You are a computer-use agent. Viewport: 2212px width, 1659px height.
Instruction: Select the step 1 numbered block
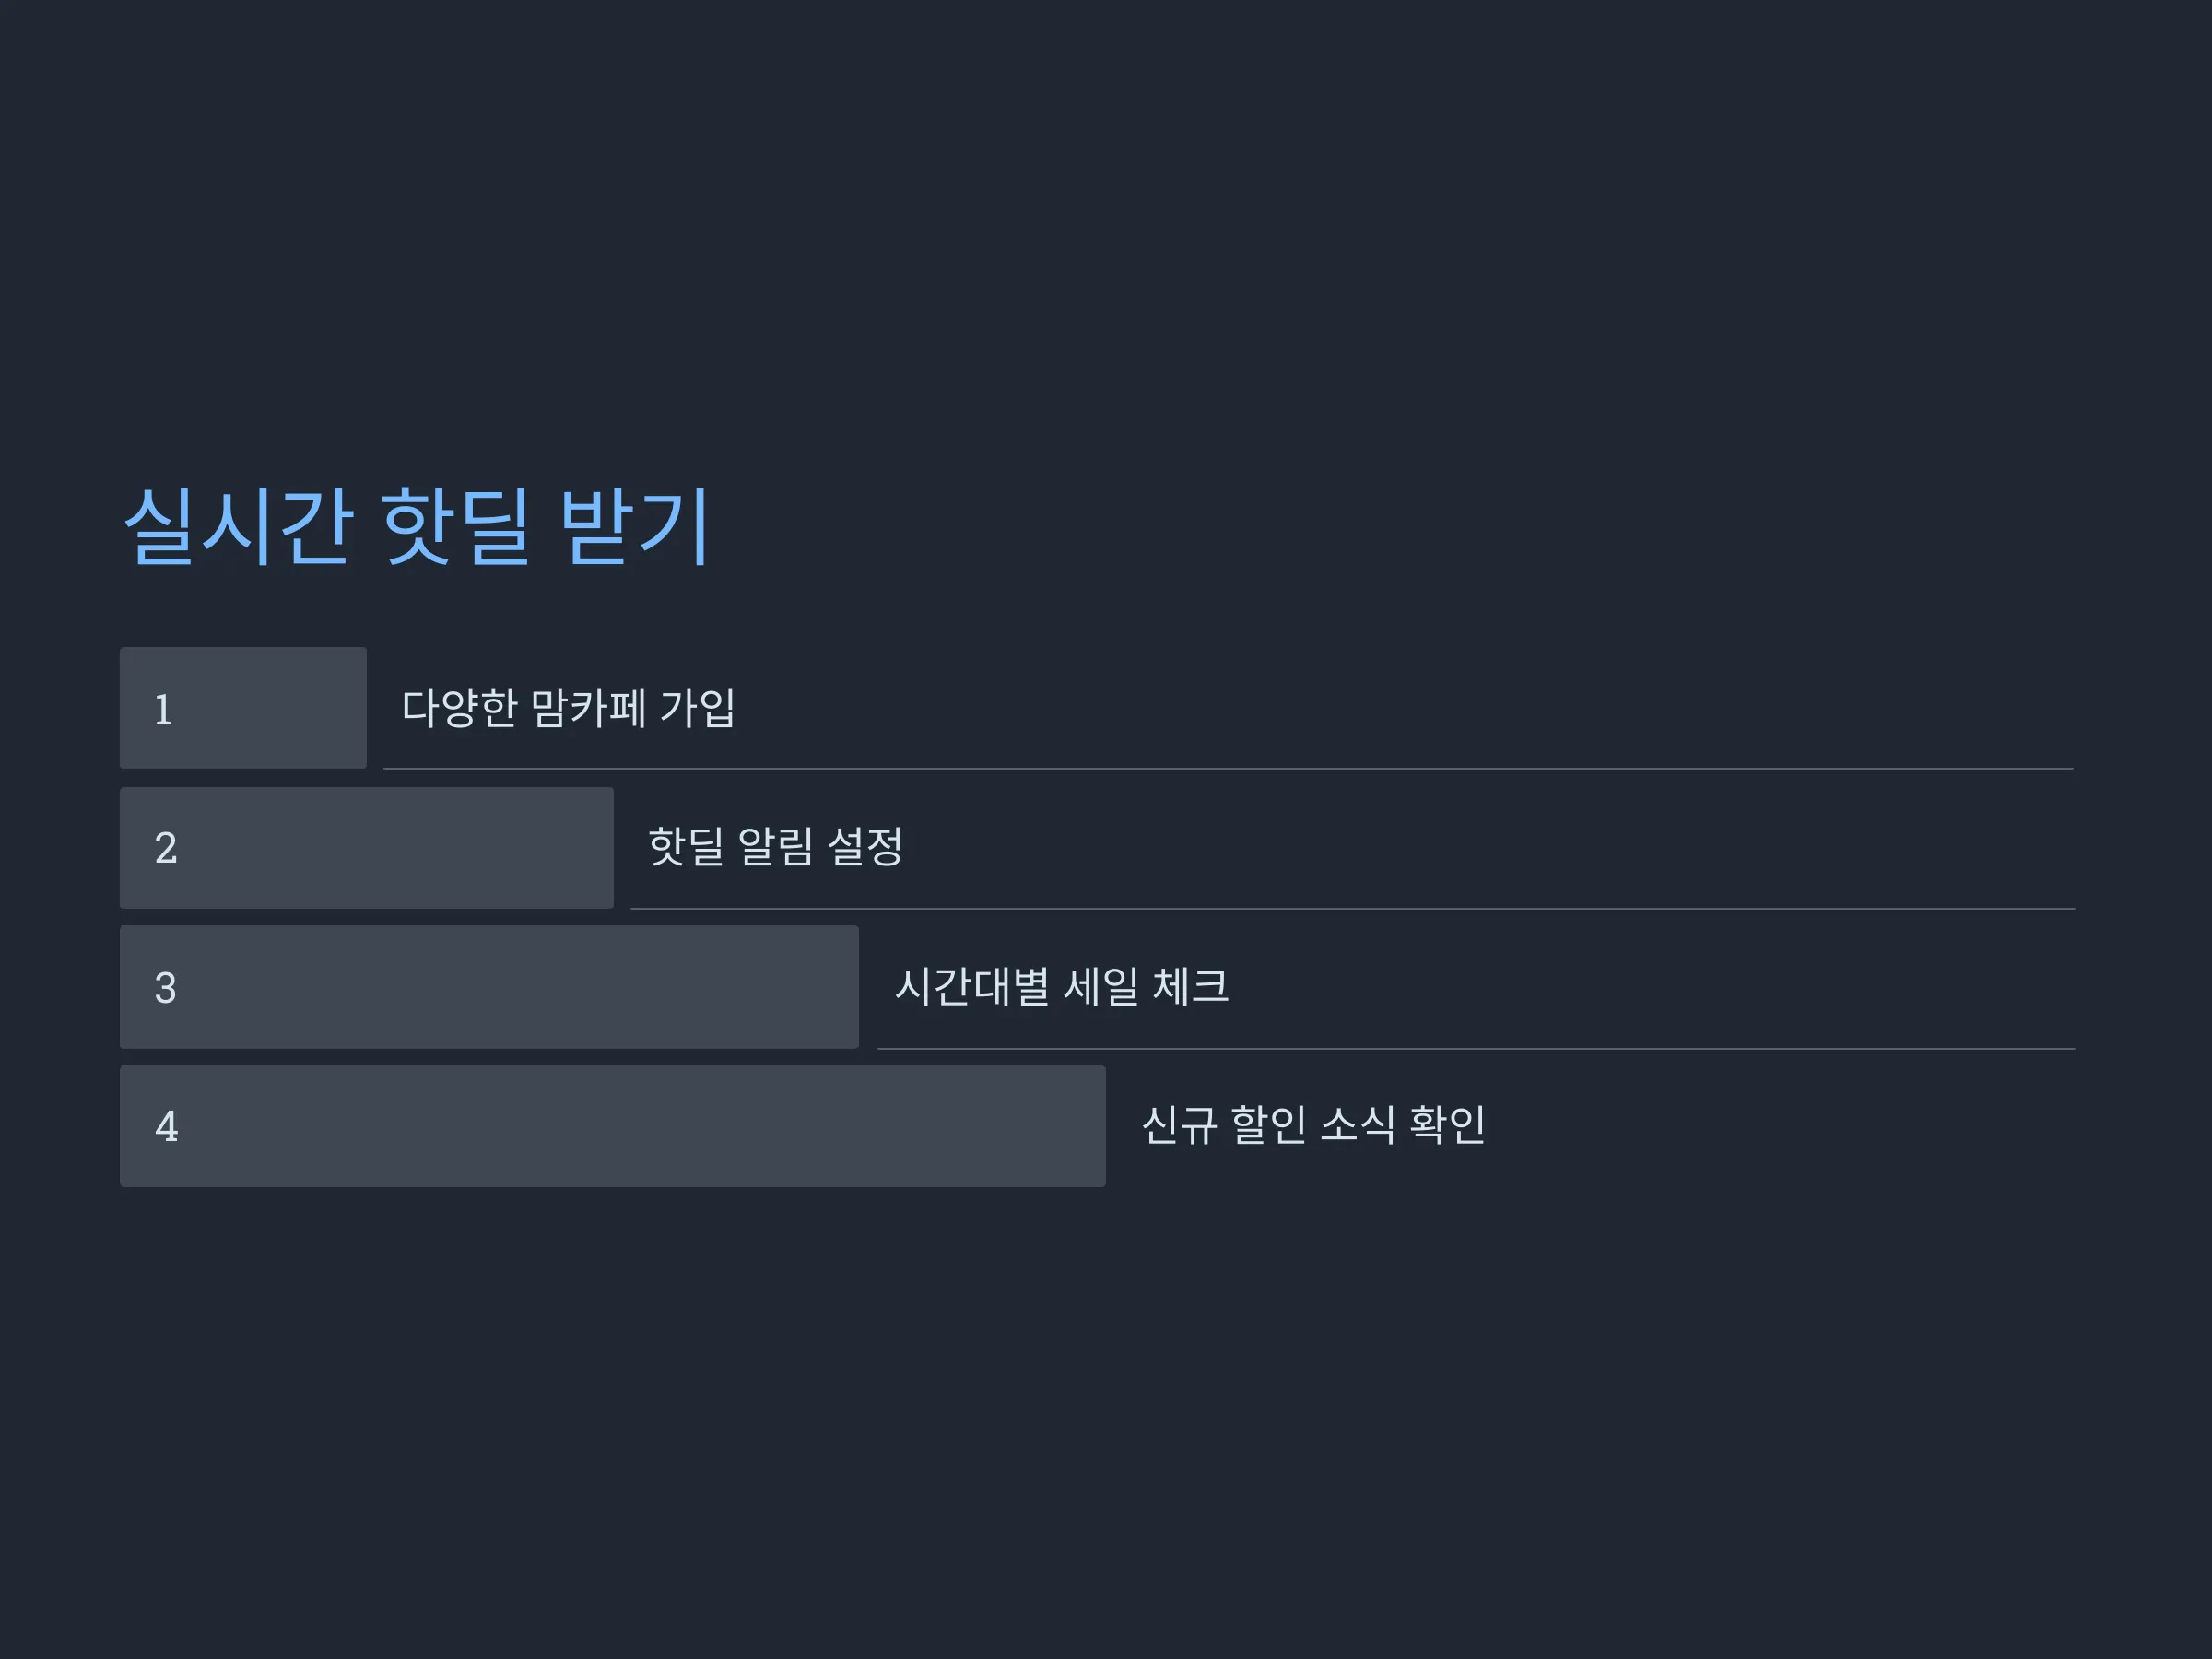[243, 708]
